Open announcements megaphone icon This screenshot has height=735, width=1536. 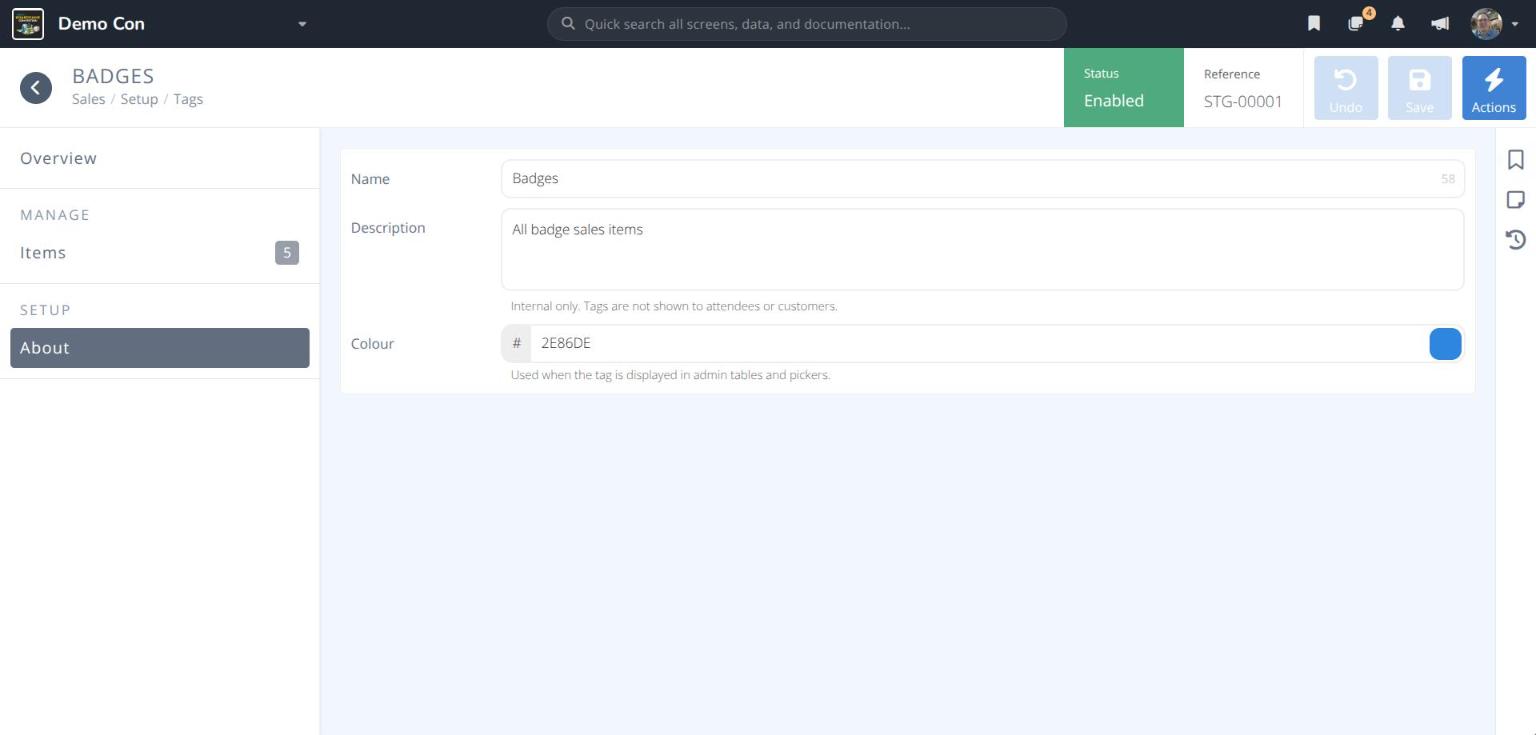1440,24
